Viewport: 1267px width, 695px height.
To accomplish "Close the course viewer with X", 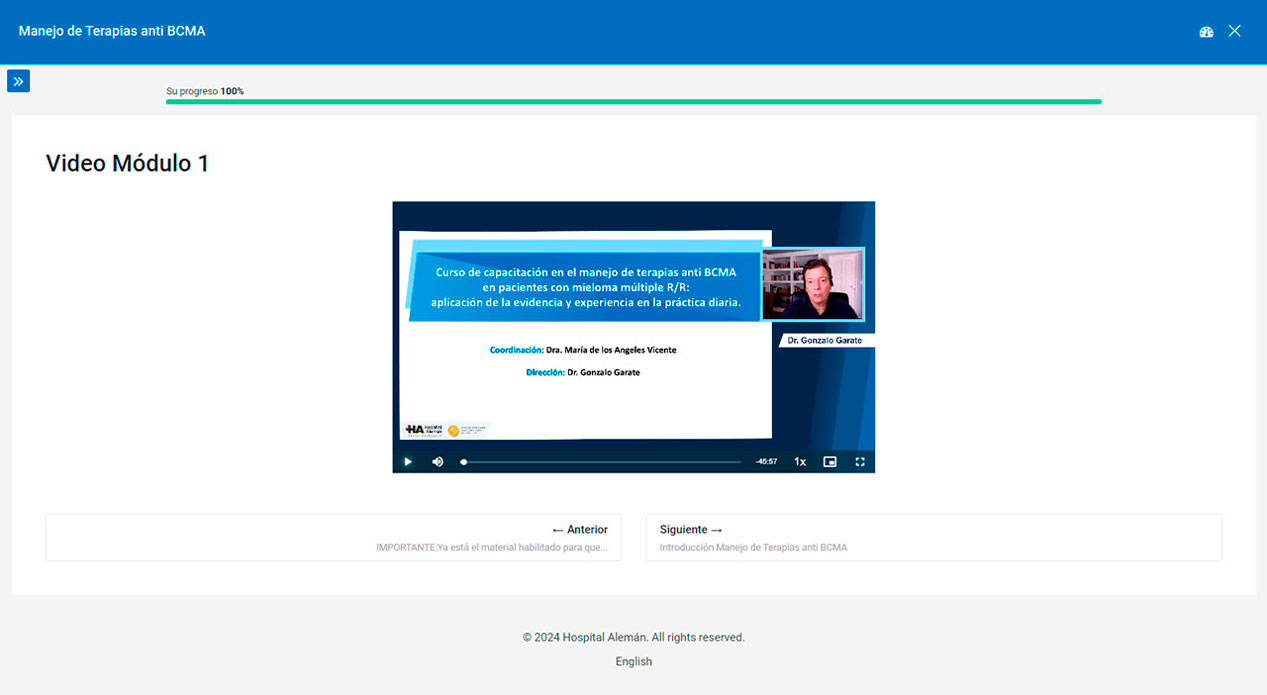I will tap(1234, 31).
